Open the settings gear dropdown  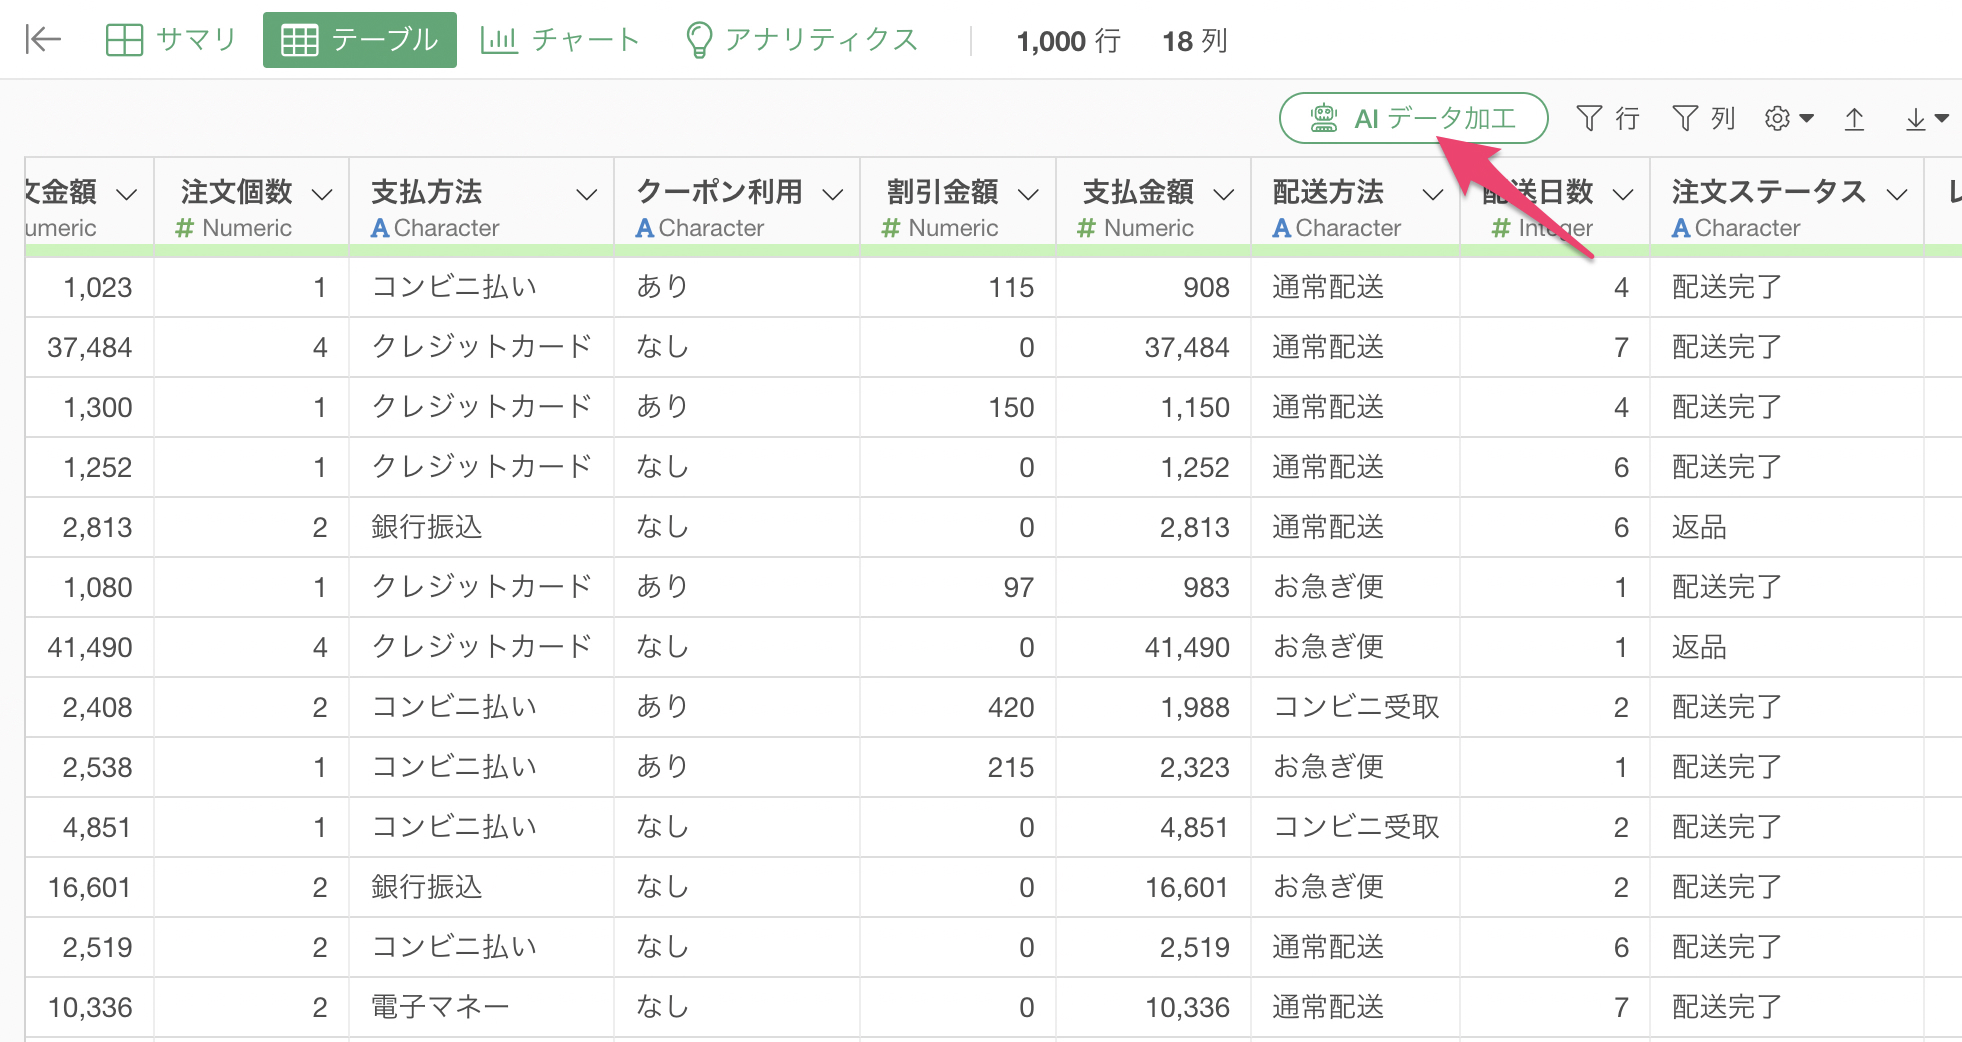1788,119
